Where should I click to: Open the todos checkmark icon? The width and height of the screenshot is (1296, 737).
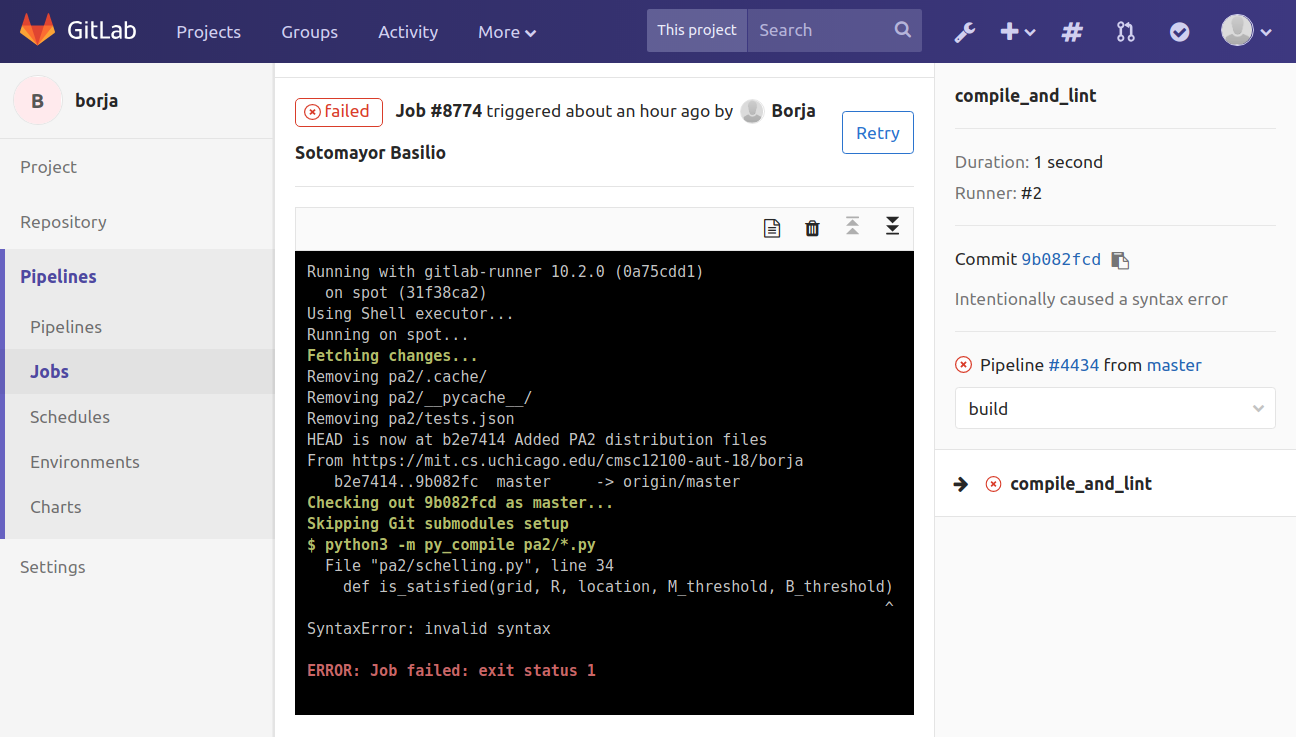1180,32
